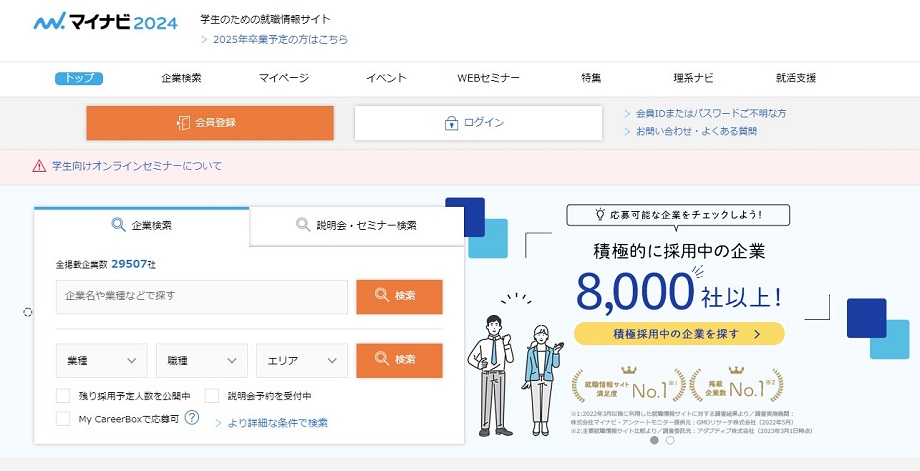
Task: Click the 掲載企業数 No.1 laurel badge
Action: click(736, 385)
